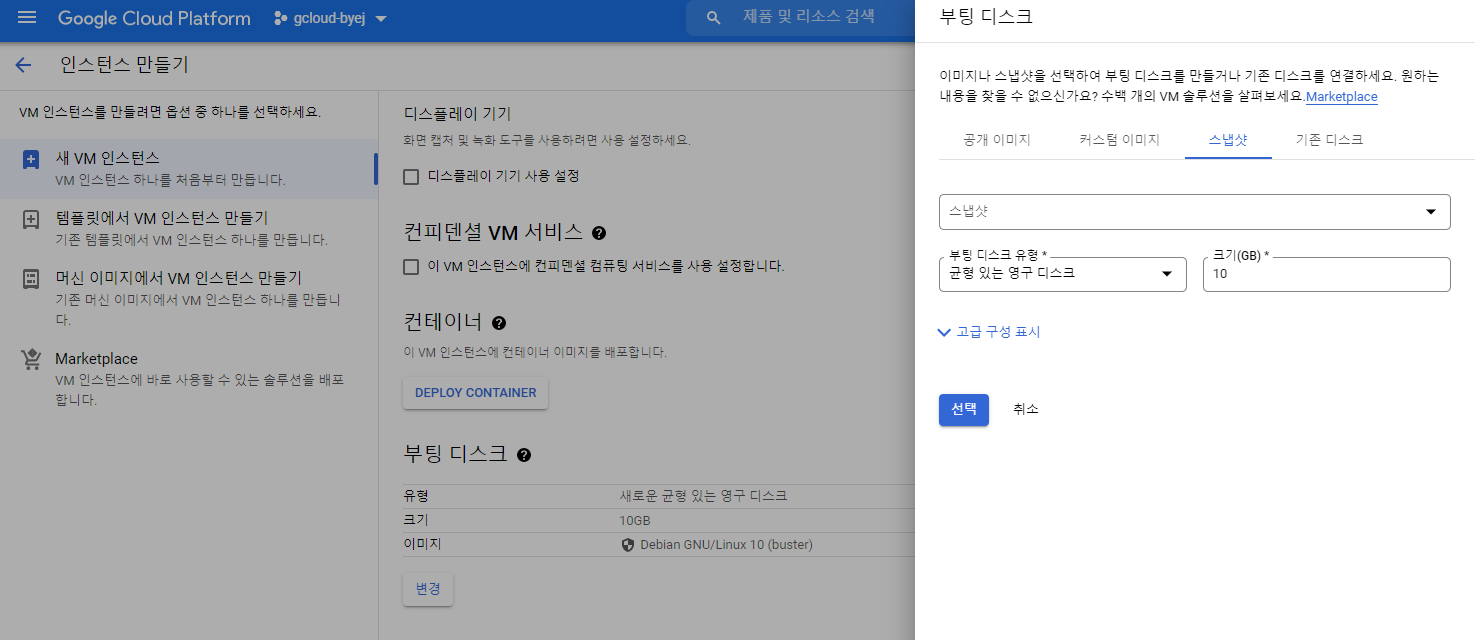Click the 유형 row label
Image resolution: width=1475 pixels, height=640 pixels.
pyautogui.click(x=416, y=496)
